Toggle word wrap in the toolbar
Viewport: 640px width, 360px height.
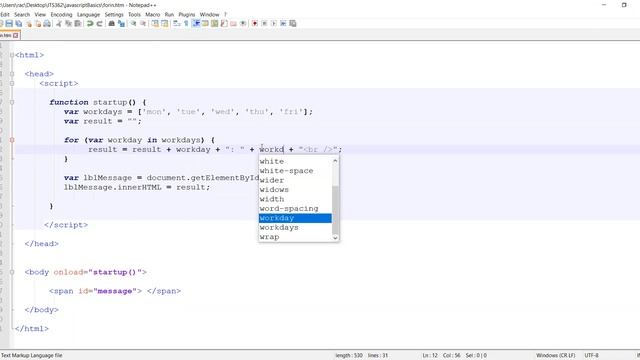point(176,24)
